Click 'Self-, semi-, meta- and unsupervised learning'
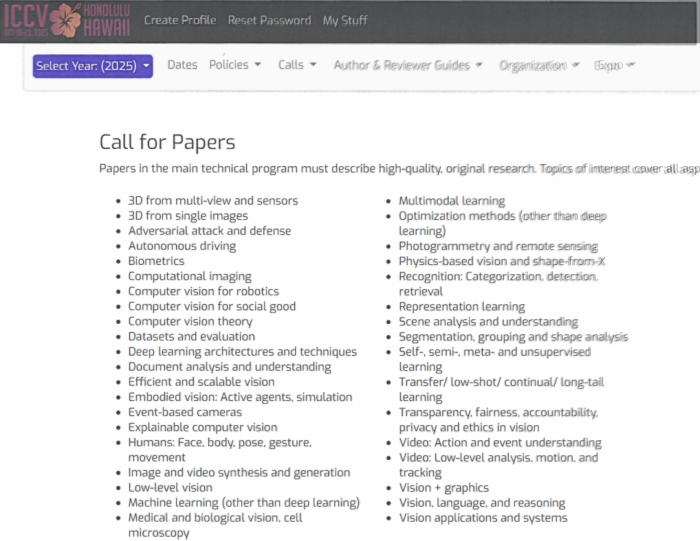 tap(495, 359)
